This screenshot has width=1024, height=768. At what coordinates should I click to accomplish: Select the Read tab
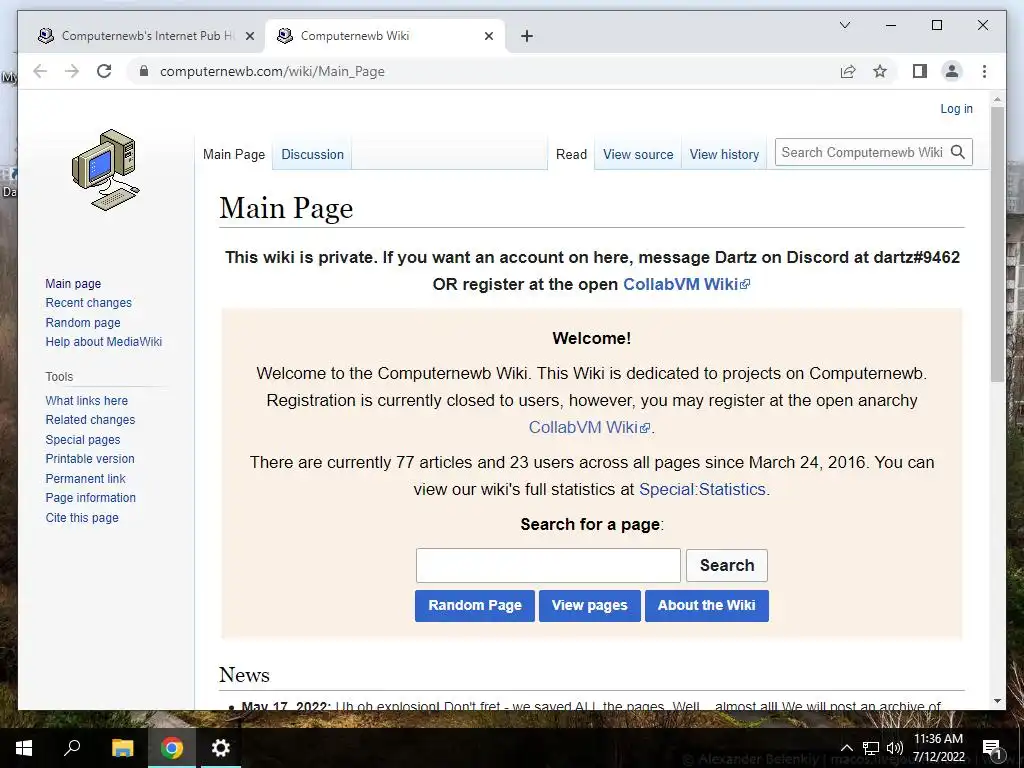571,155
